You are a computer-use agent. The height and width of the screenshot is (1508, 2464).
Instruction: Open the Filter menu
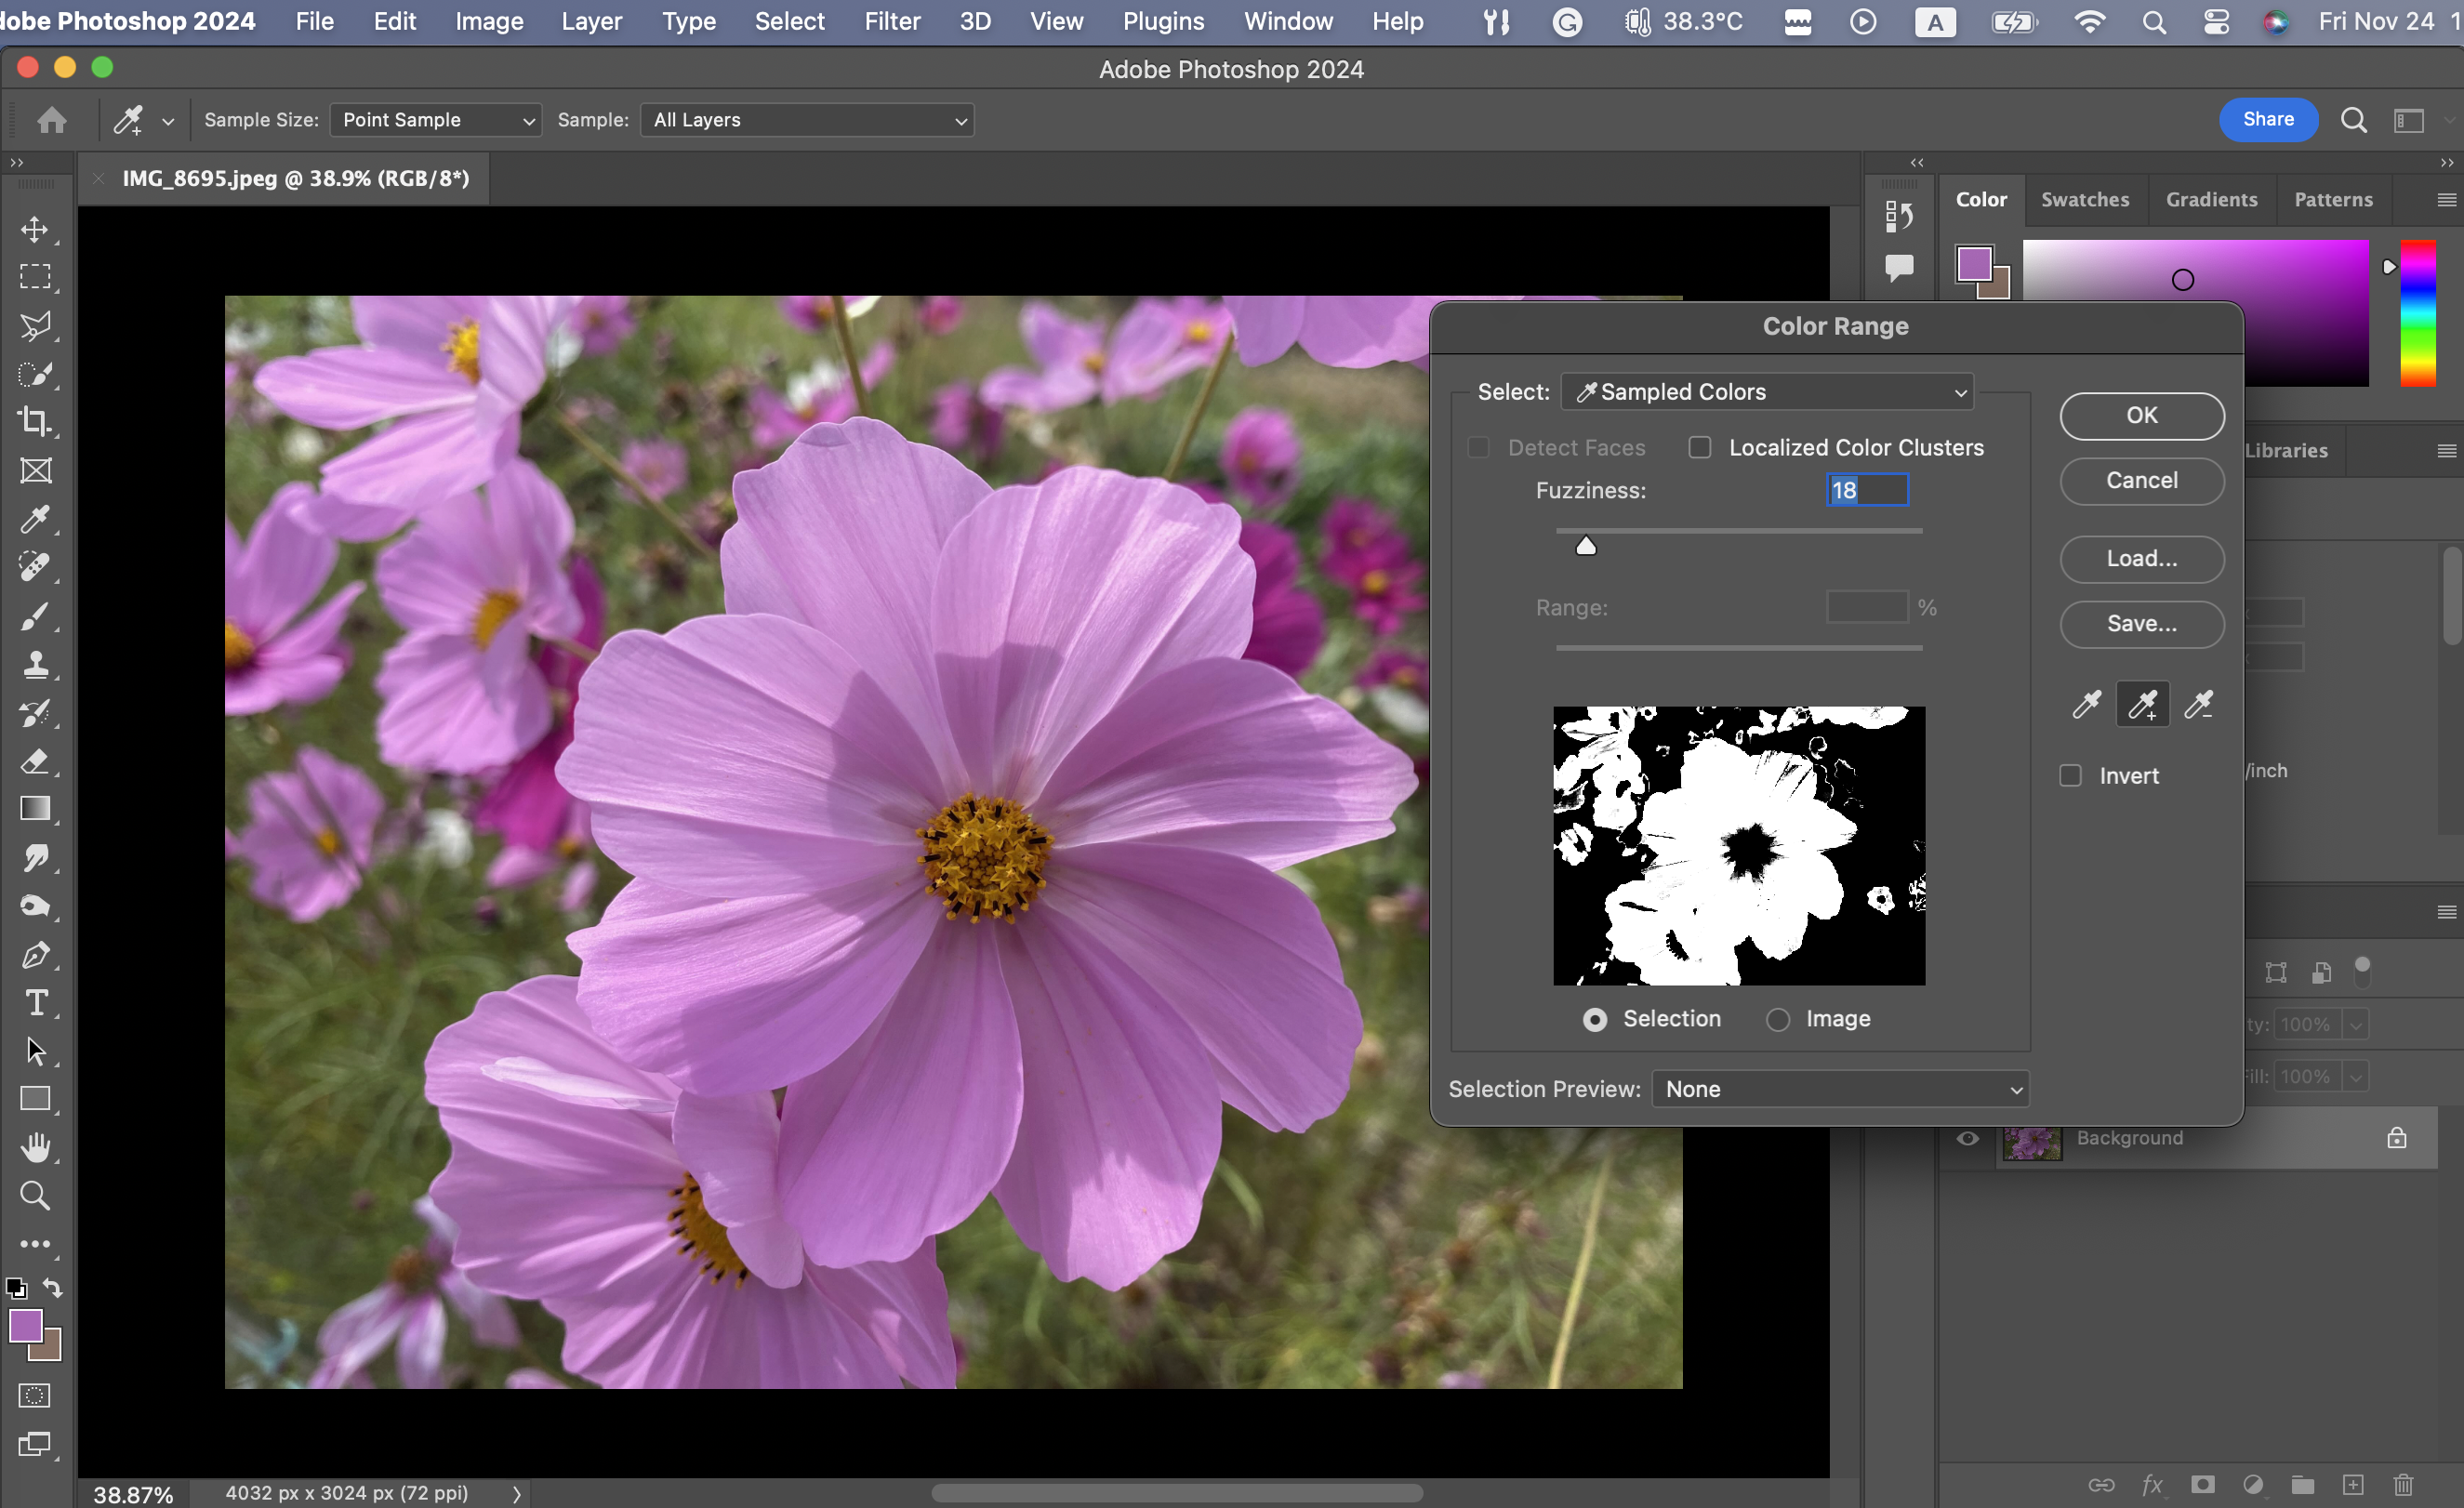click(892, 21)
